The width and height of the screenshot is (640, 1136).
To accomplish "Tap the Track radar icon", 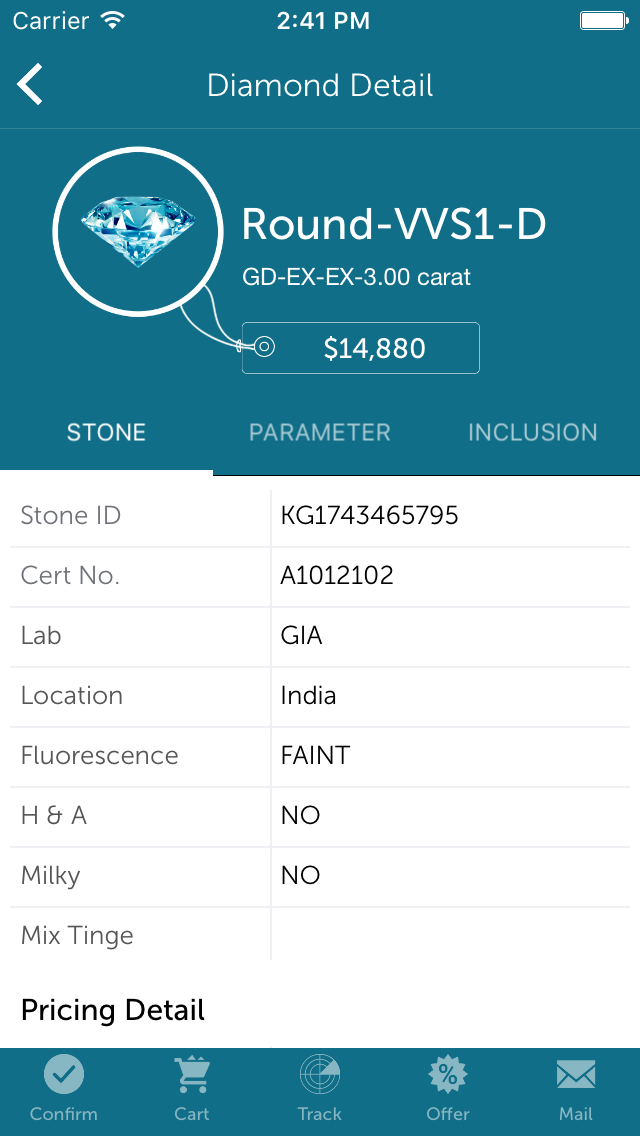I will pyautogui.click(x=320, y=1075).
